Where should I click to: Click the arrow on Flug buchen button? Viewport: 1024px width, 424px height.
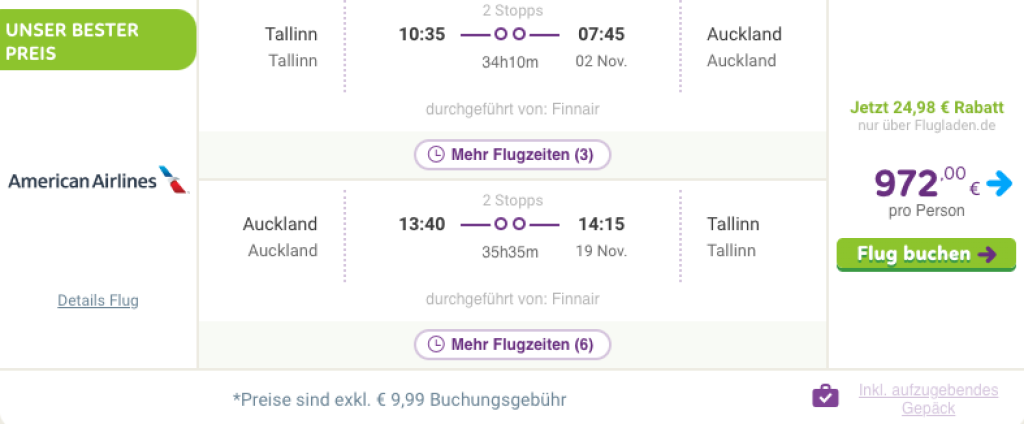click(x=988, y=254)
